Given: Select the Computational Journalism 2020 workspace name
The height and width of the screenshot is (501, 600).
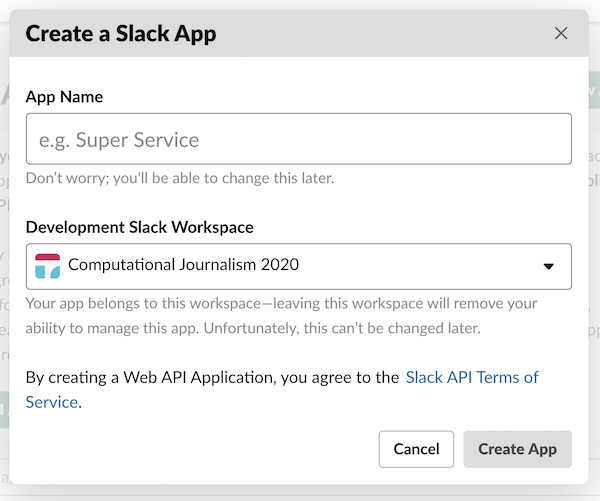Looking at the screenshot, I should point(183,266).
